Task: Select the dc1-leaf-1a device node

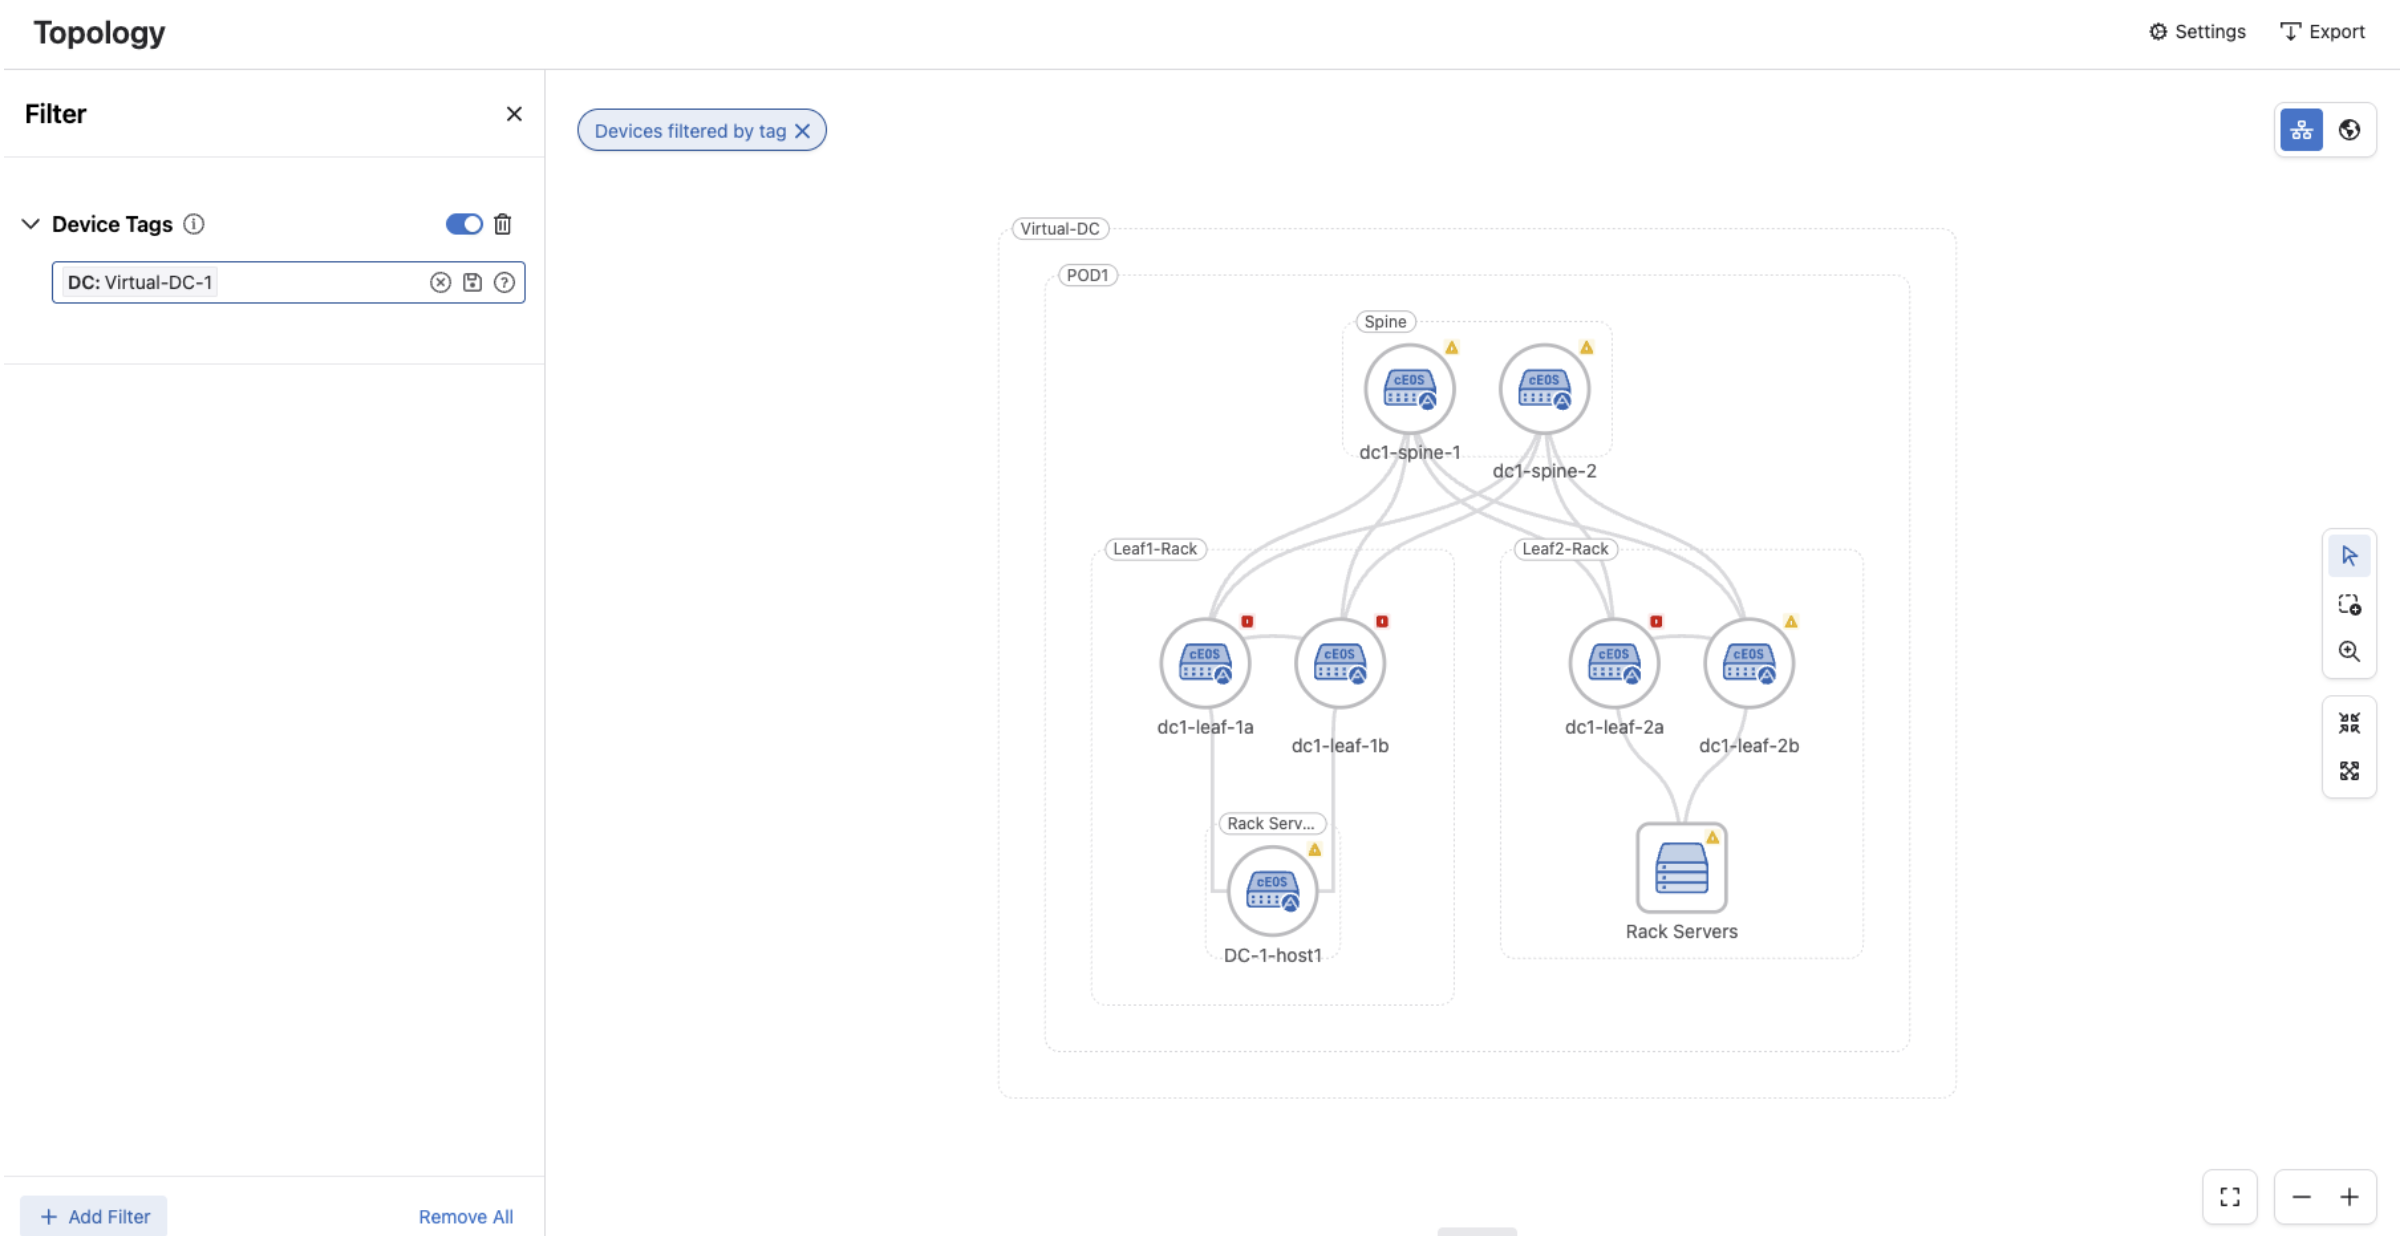Action: pos(1205,663)
